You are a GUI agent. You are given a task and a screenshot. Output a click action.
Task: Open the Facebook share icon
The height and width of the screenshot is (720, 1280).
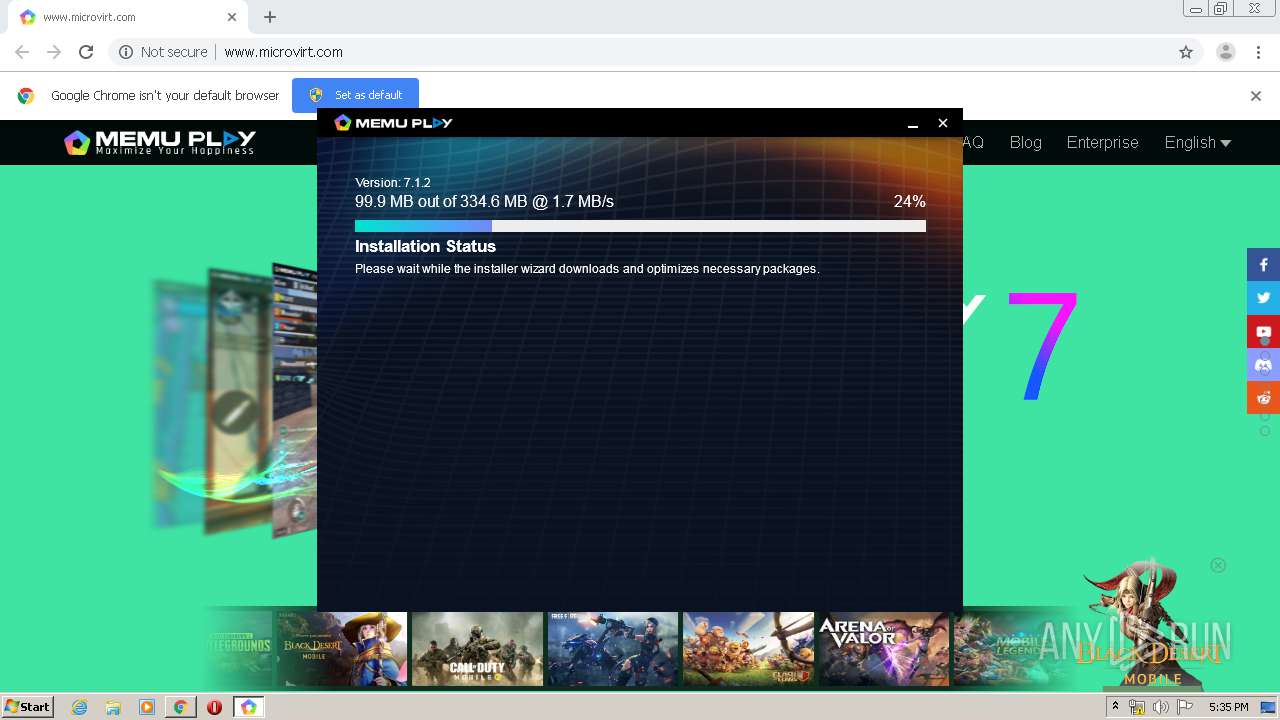pyautogui.click(x=1263, y=265)
